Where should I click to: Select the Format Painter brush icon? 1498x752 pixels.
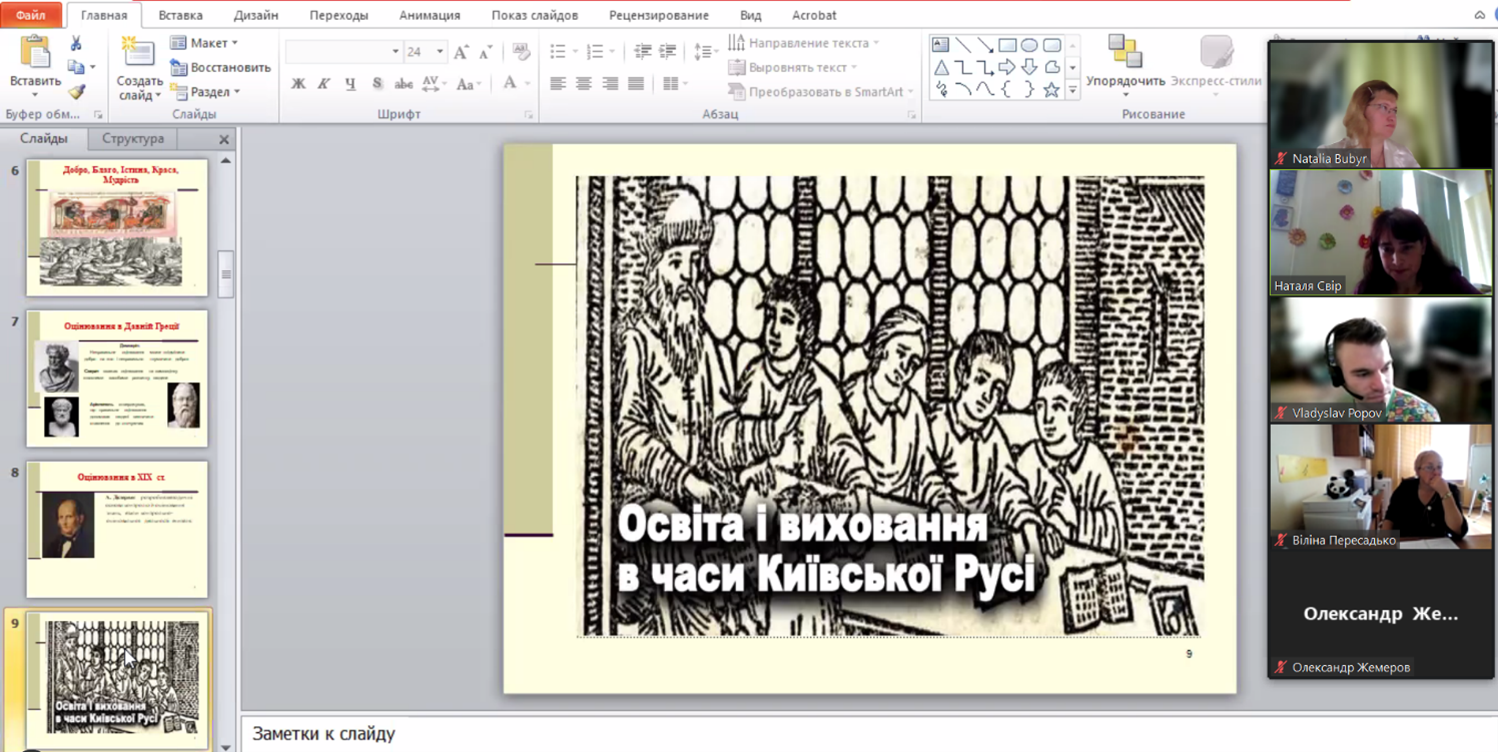click(x=76, y=92)
